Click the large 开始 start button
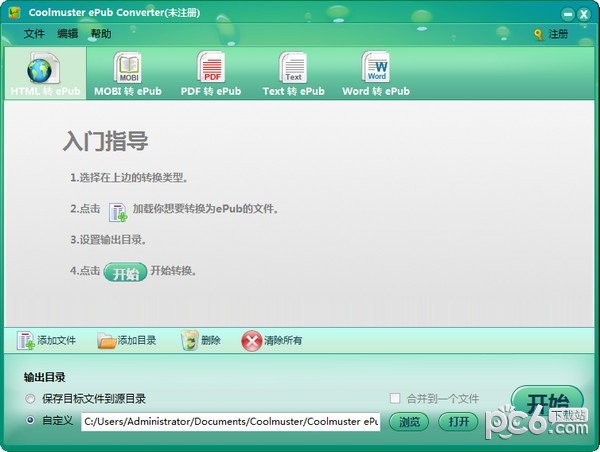Image resolution: width=600 pixels, height=452 pixels. coord(547,403)
